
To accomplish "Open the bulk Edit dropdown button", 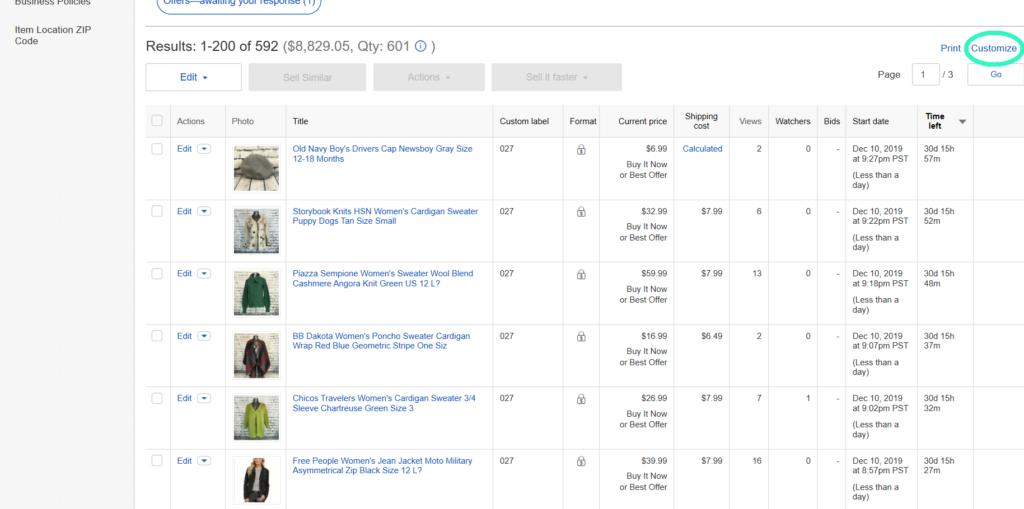I will point(193,77).
